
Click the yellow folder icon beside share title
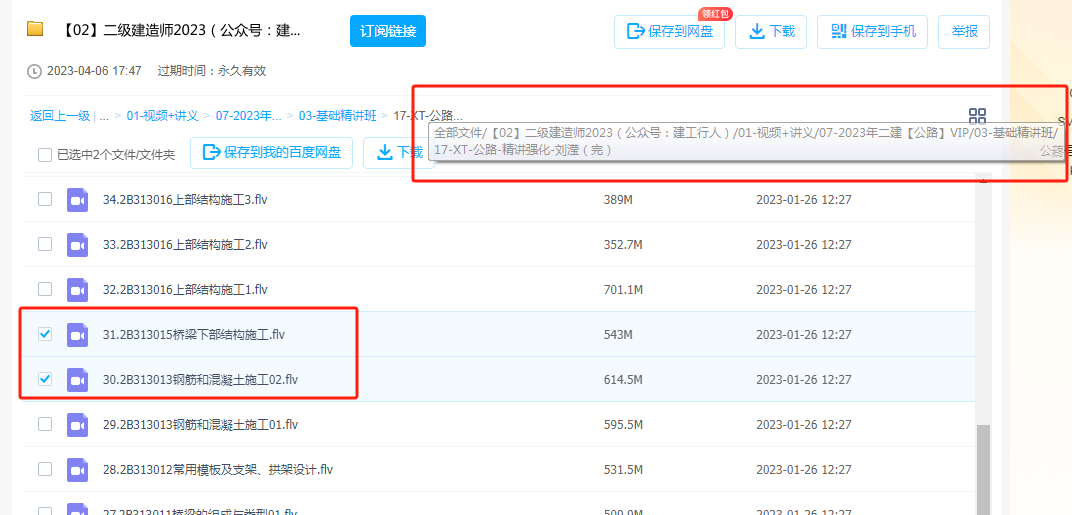click(x=35, y=29)
